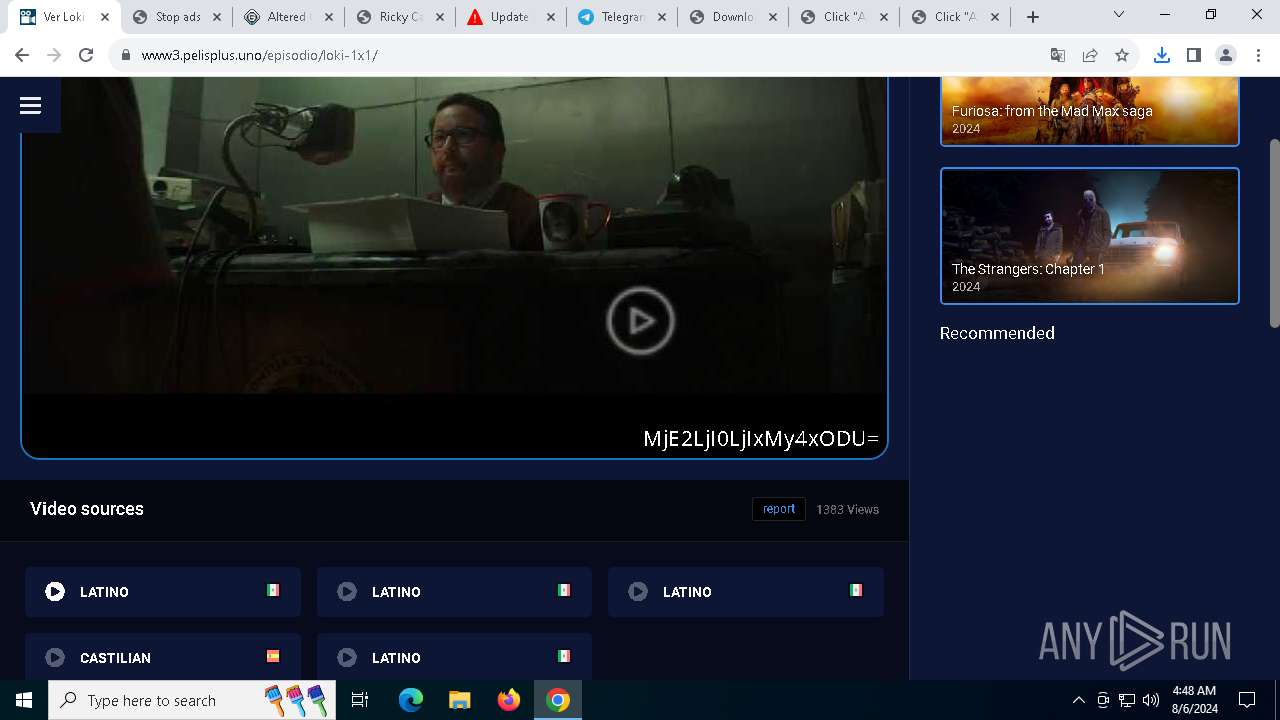Screen dimensions: 1280x720
Task: View the site information lock icon
Action: coord(126,55)
